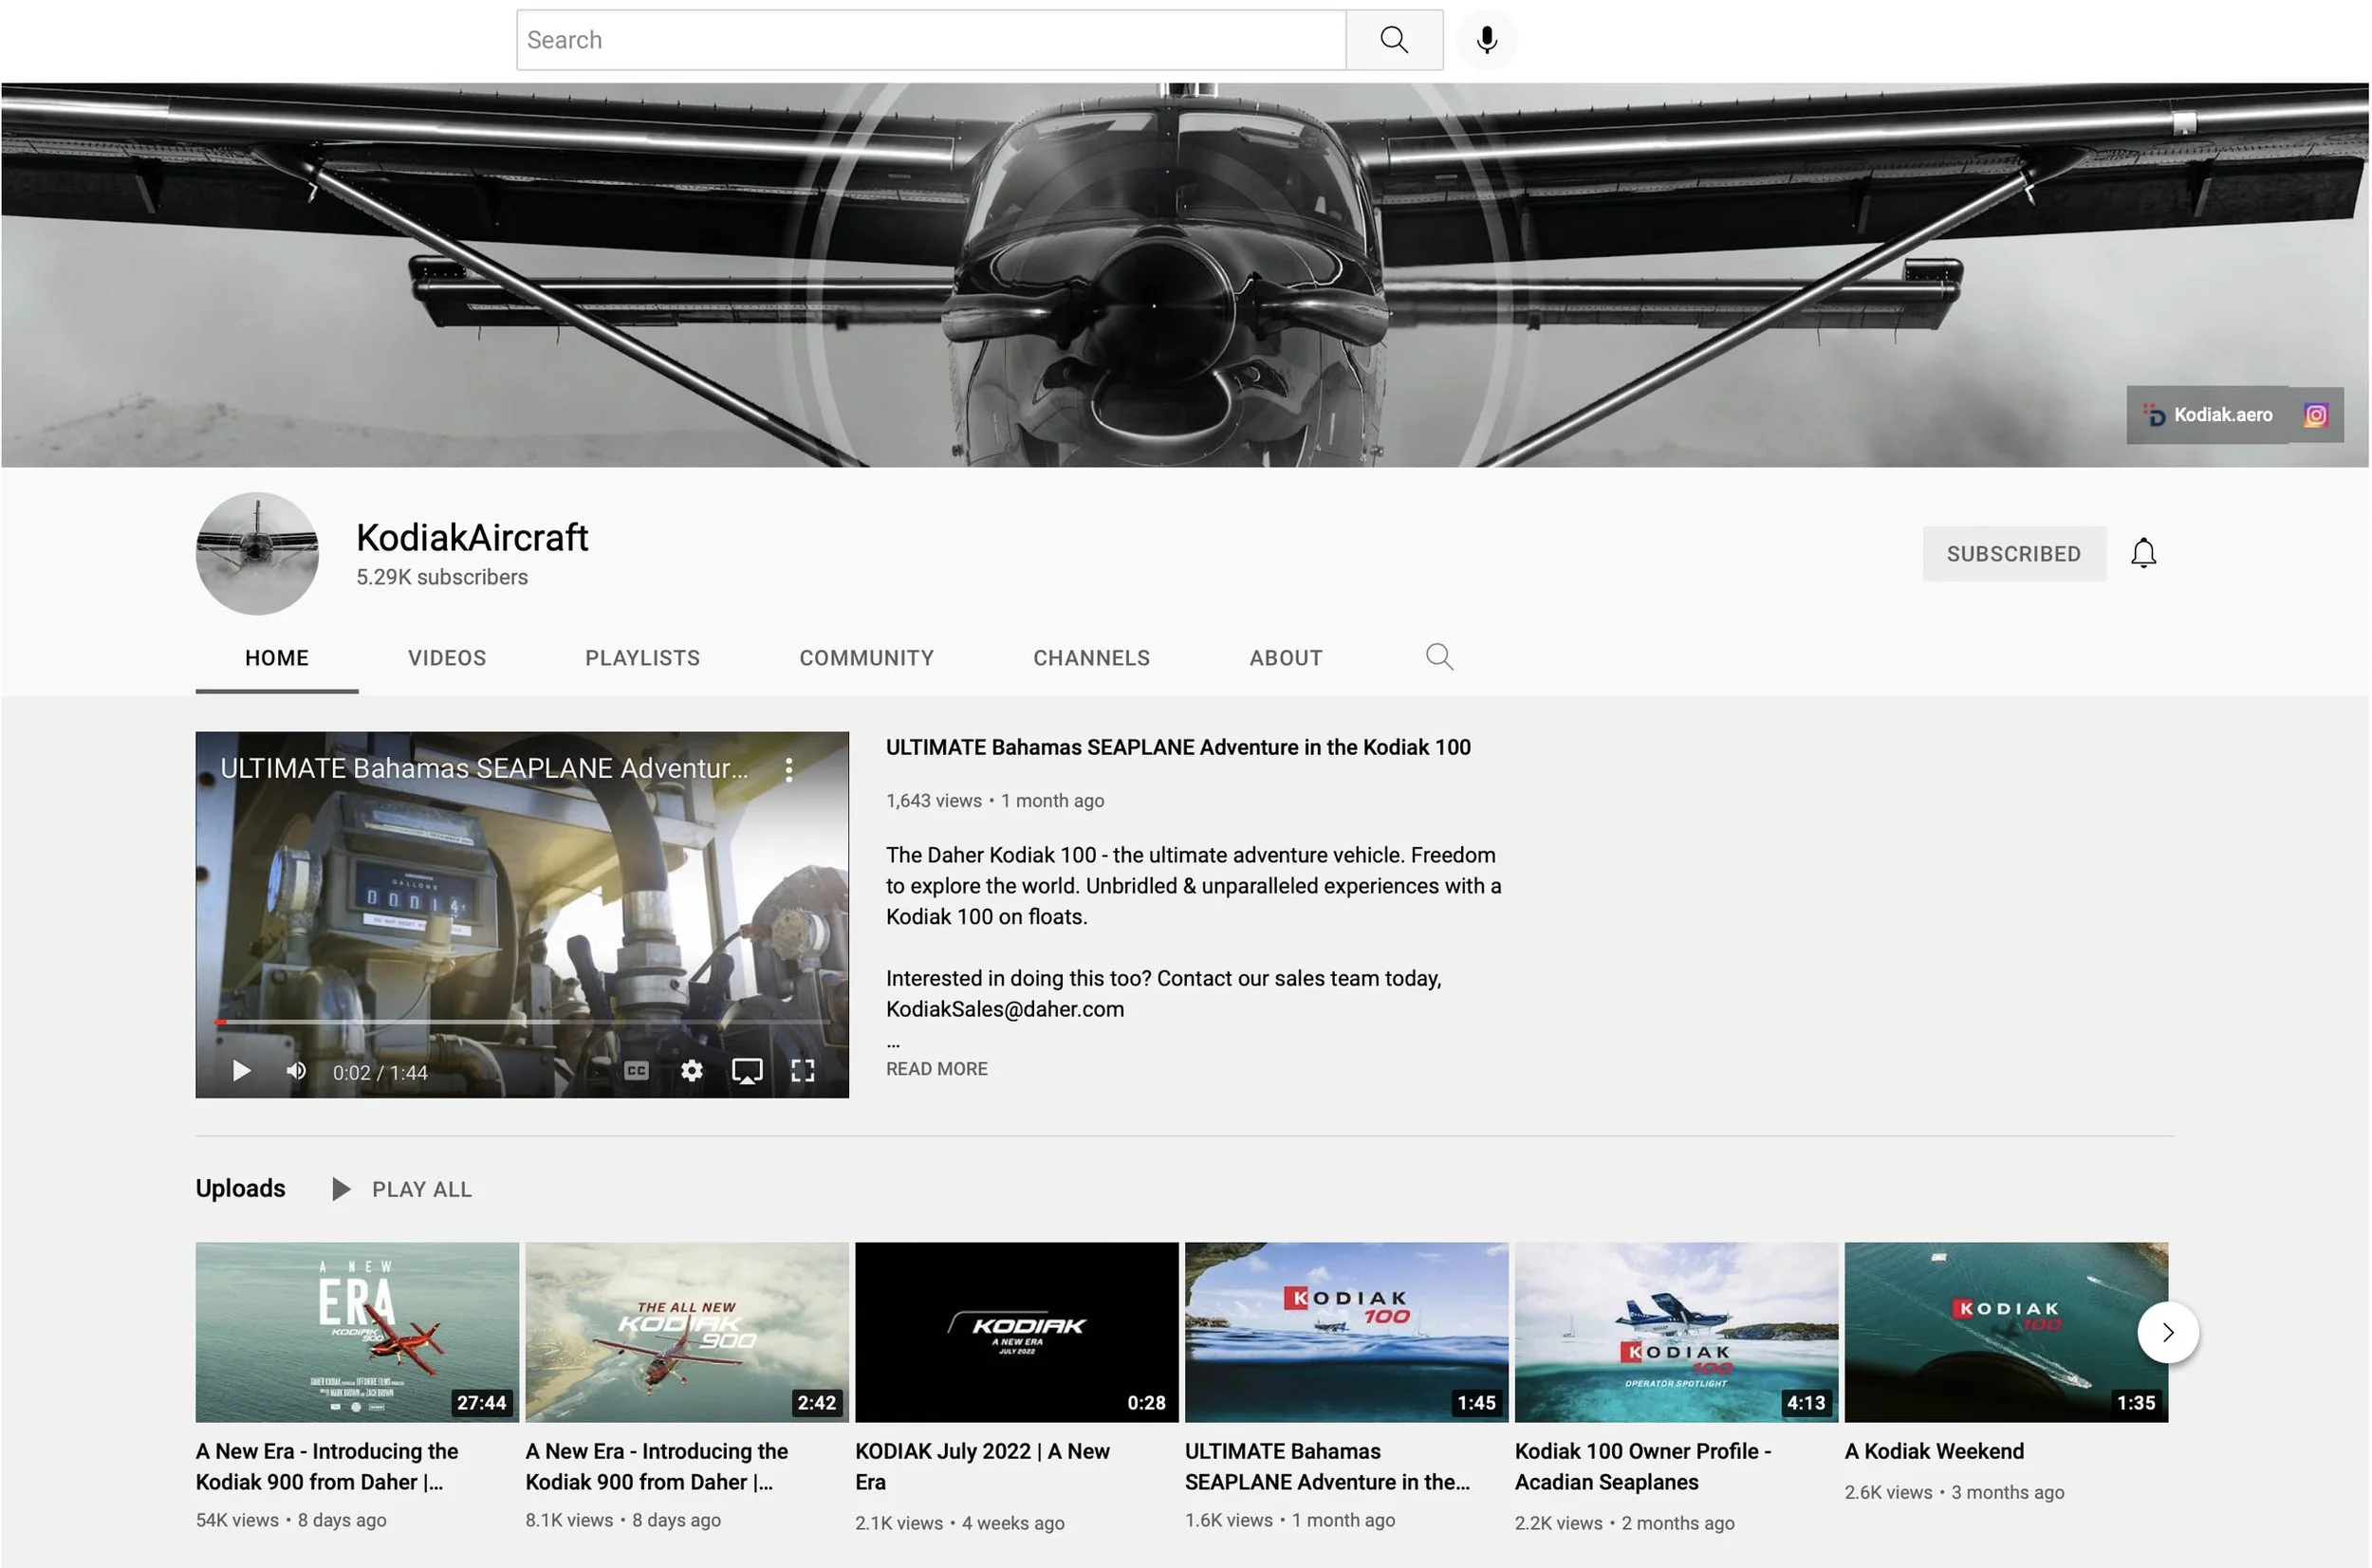This screenshot has width=2372, height=1568.
Task: Click the Play All triangle icon
Action: click(x=341, y=1189)
